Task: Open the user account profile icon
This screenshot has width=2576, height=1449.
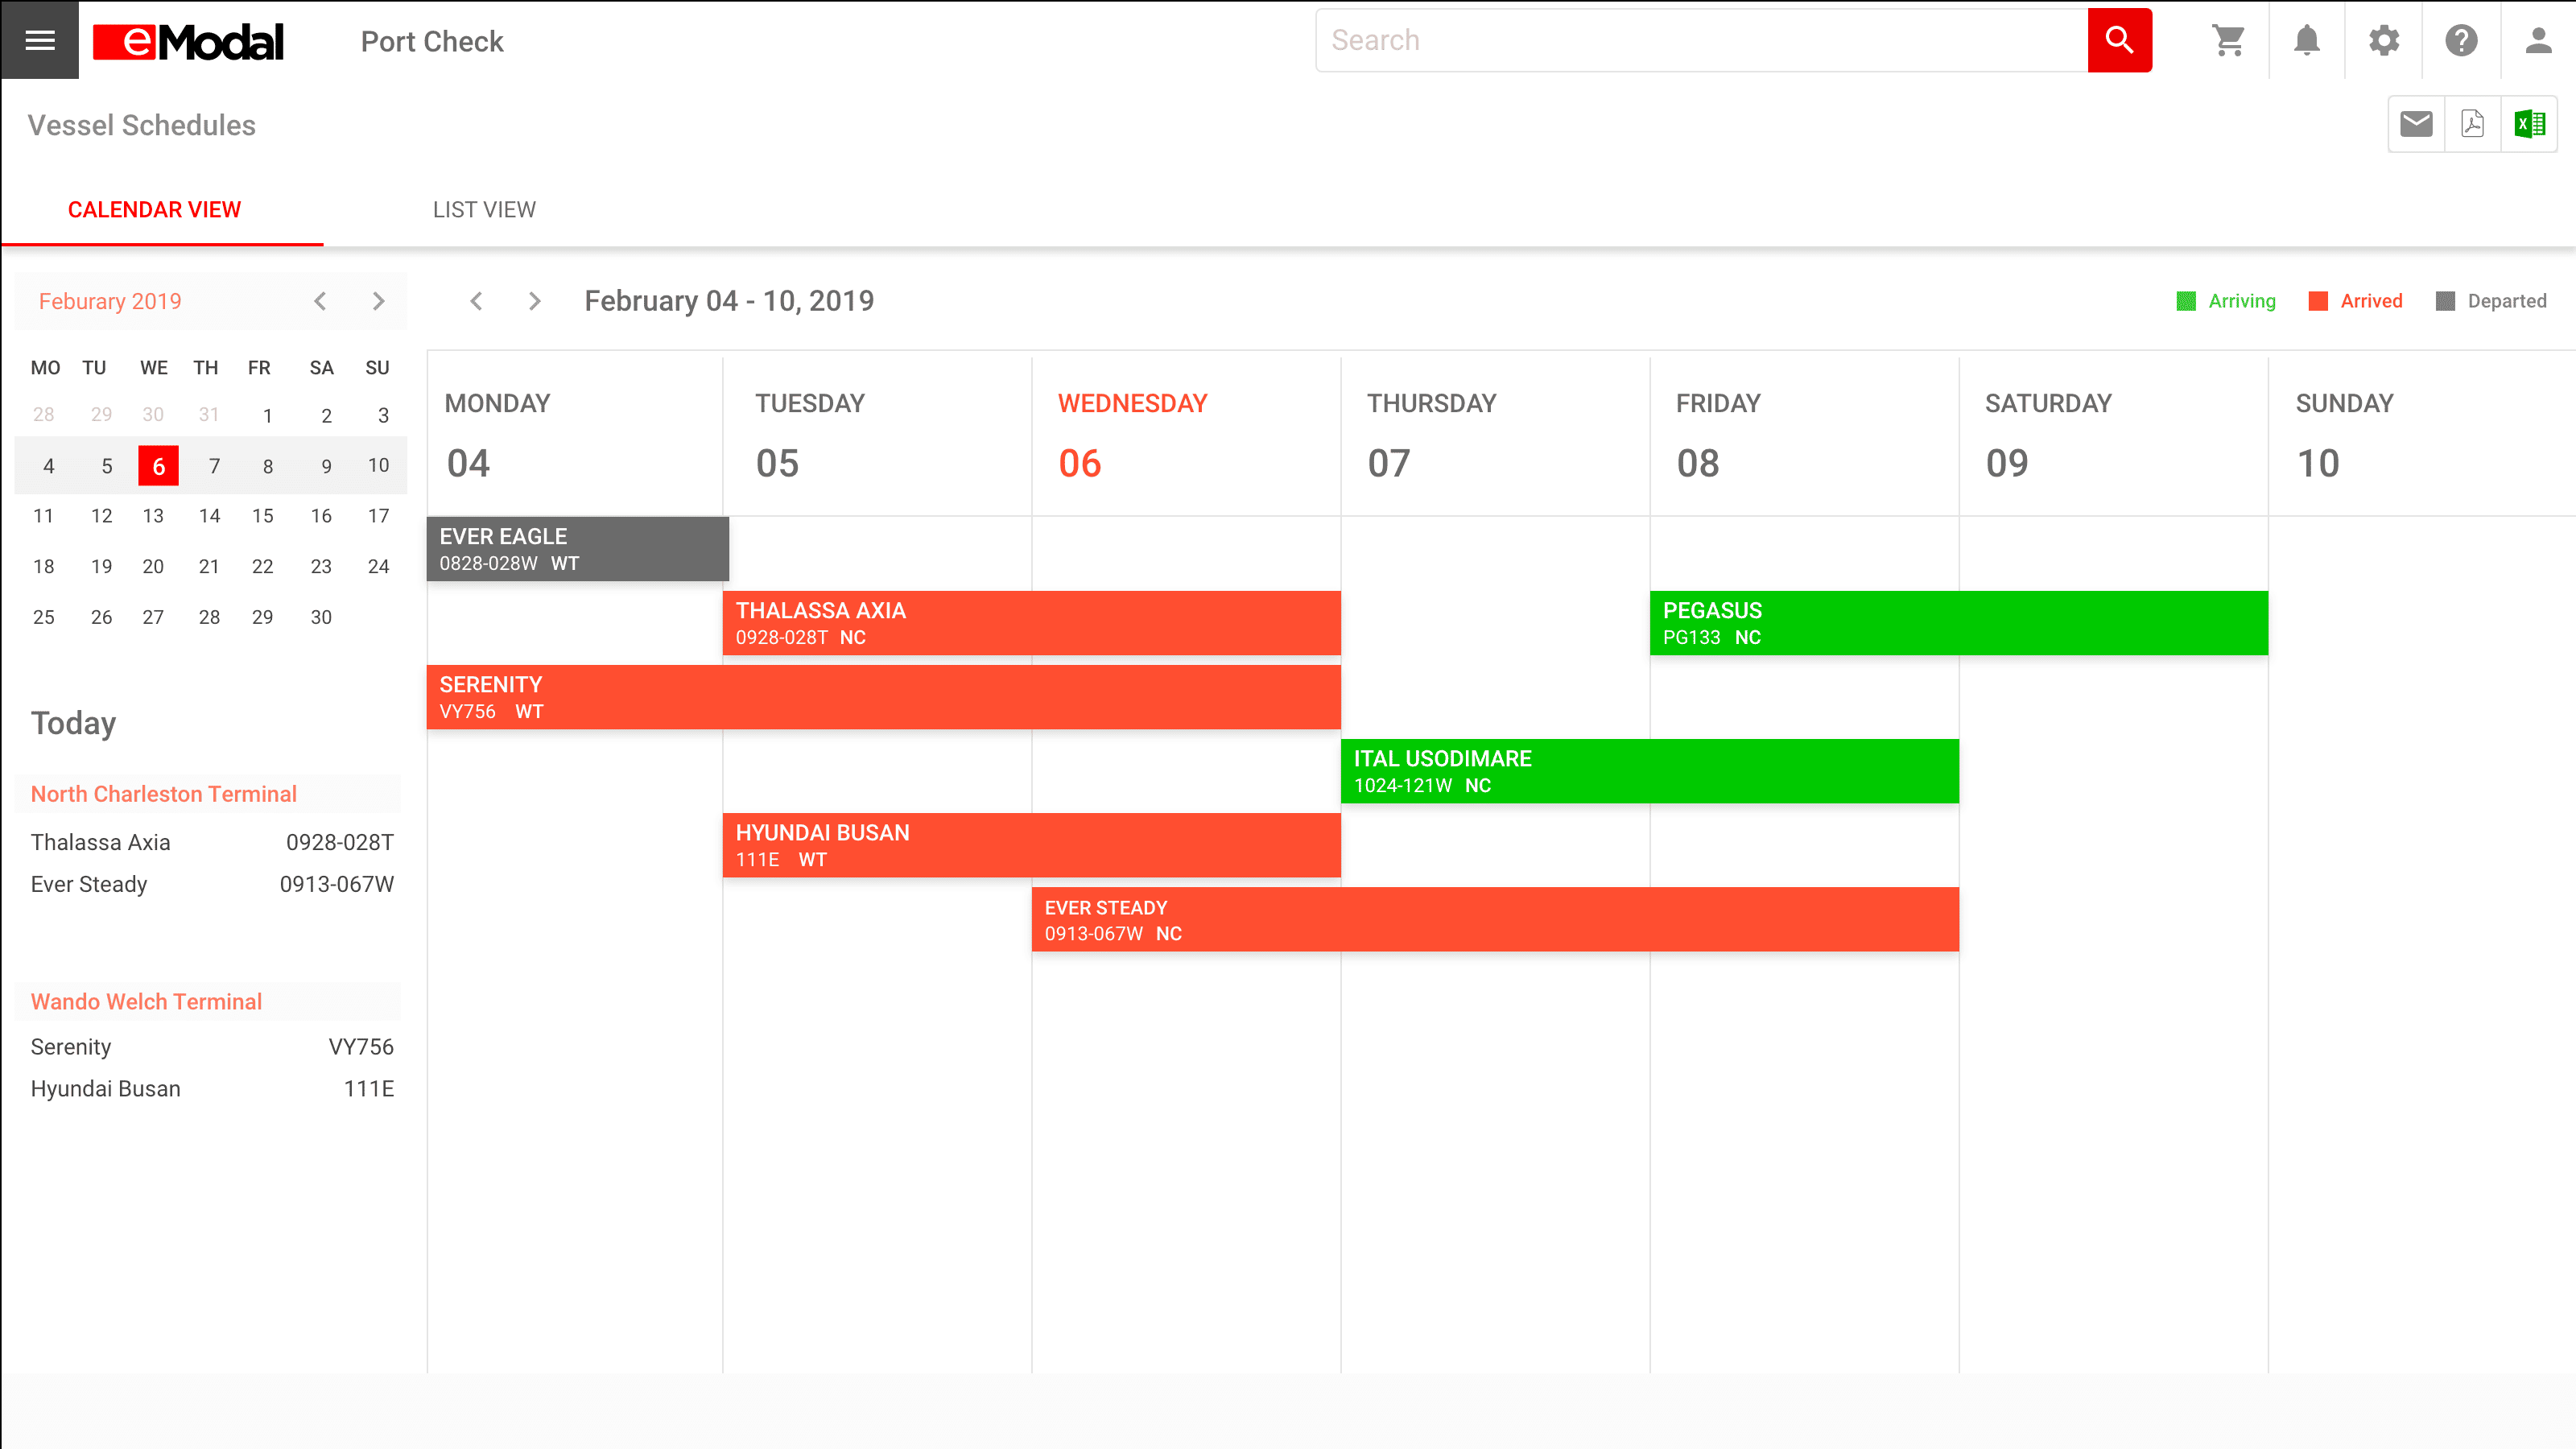Action: click(2538, 40)
